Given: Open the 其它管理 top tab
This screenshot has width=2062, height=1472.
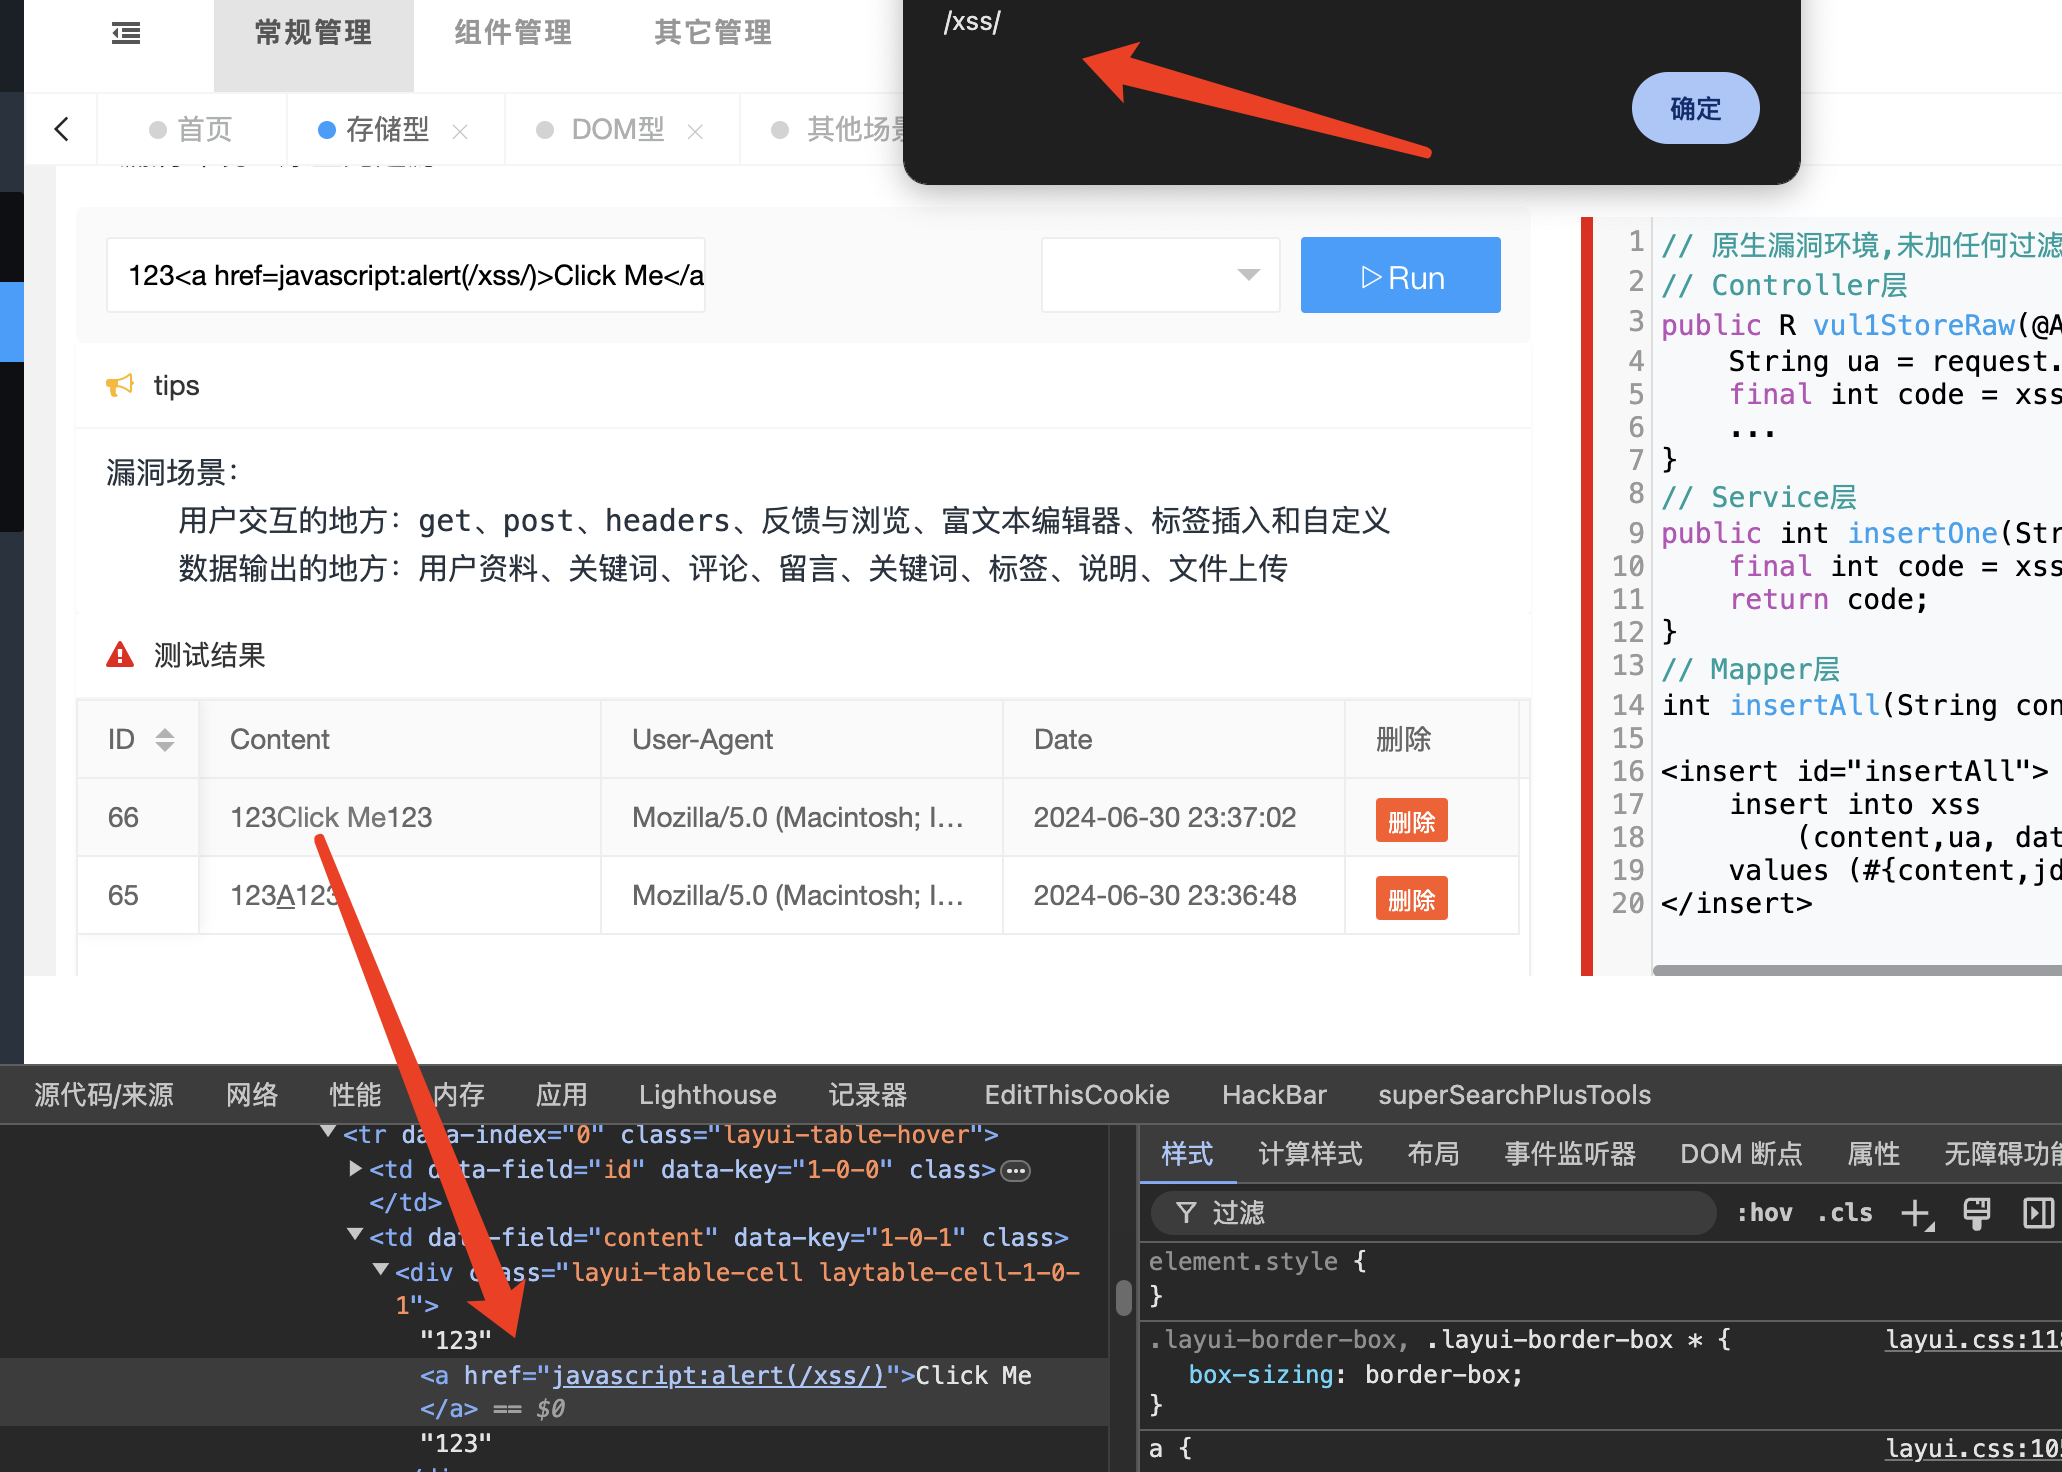Looking at the screenshot, I should pos(713,33).
